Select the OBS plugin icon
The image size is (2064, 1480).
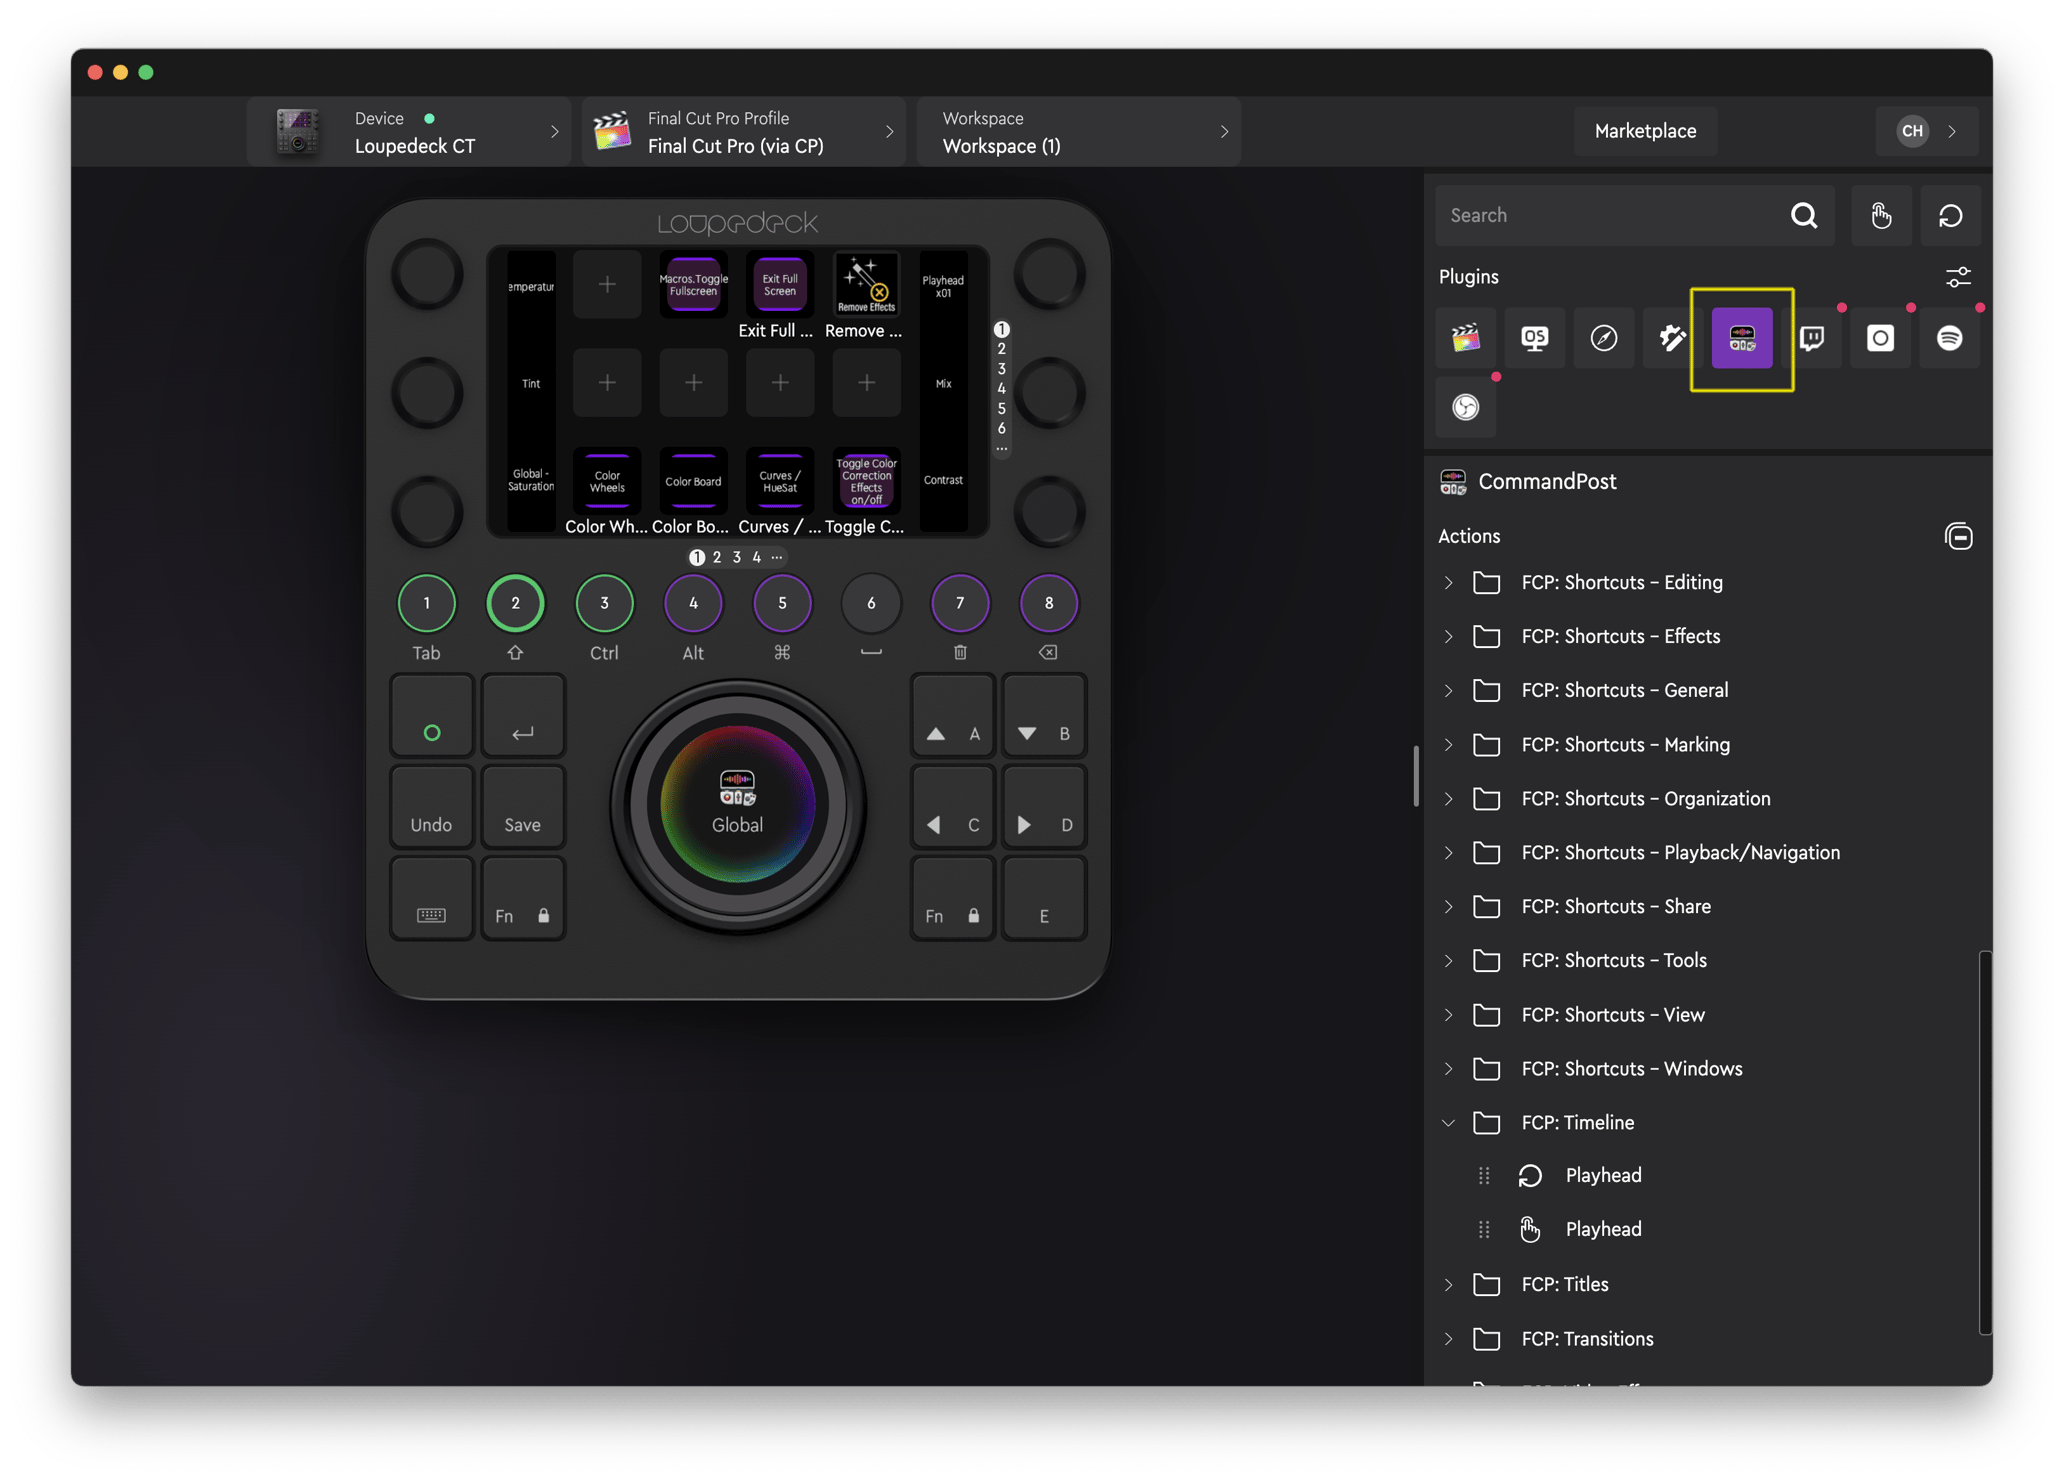click(x=1465, y=407)
